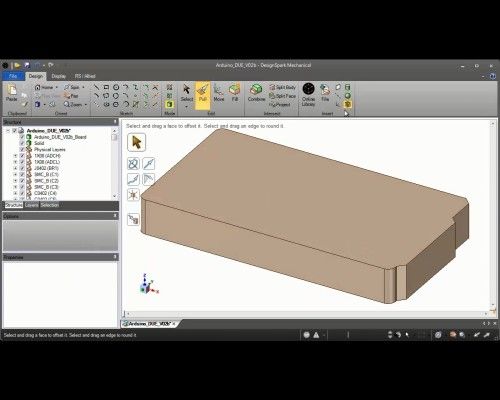Screen dimensions: 500x400
Task: Open the RS / Allied ribbon tab
Action: point(85,76)
